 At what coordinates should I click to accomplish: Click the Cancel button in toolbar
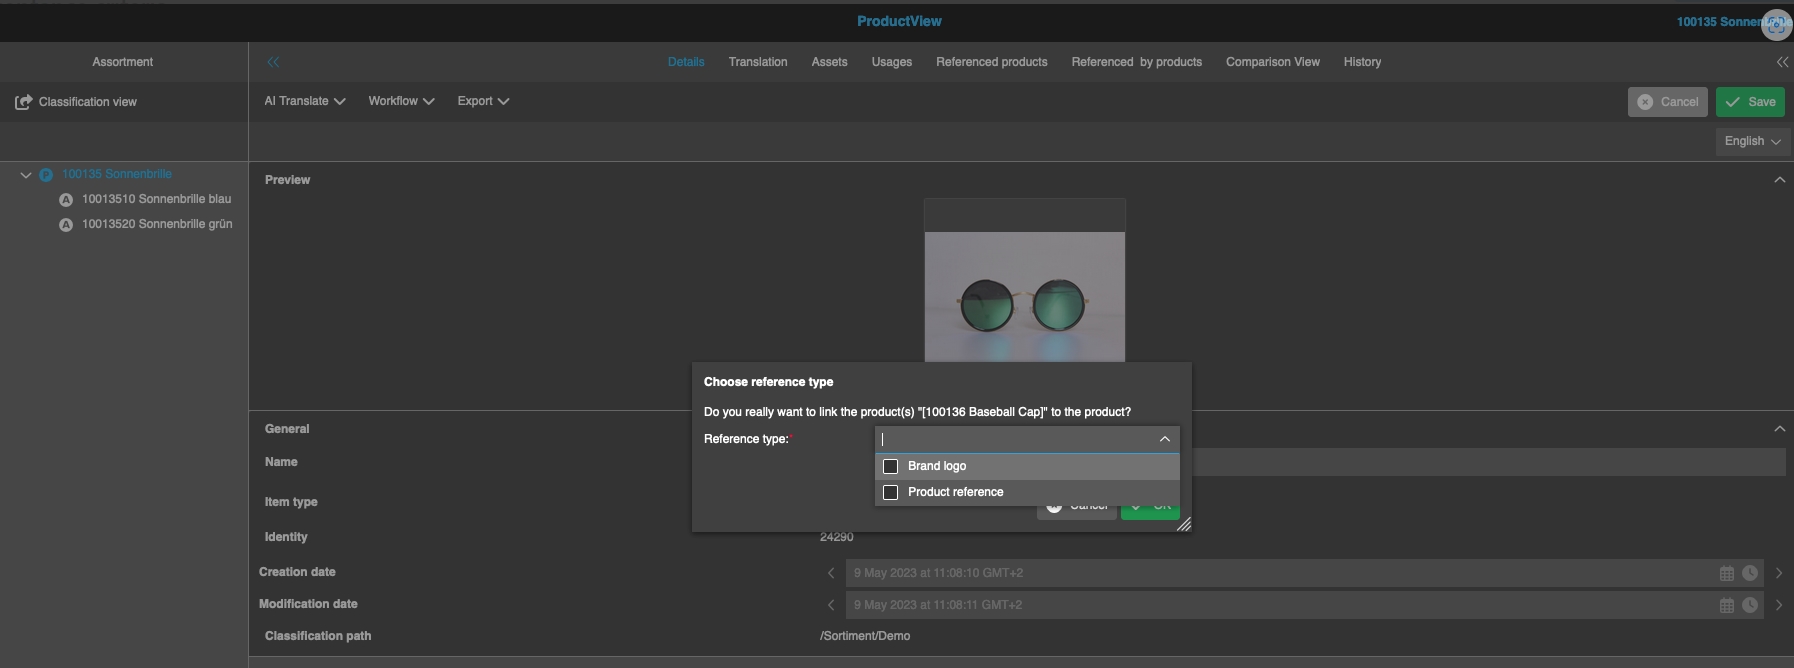pyautogui.click(x=1667, y=102)
